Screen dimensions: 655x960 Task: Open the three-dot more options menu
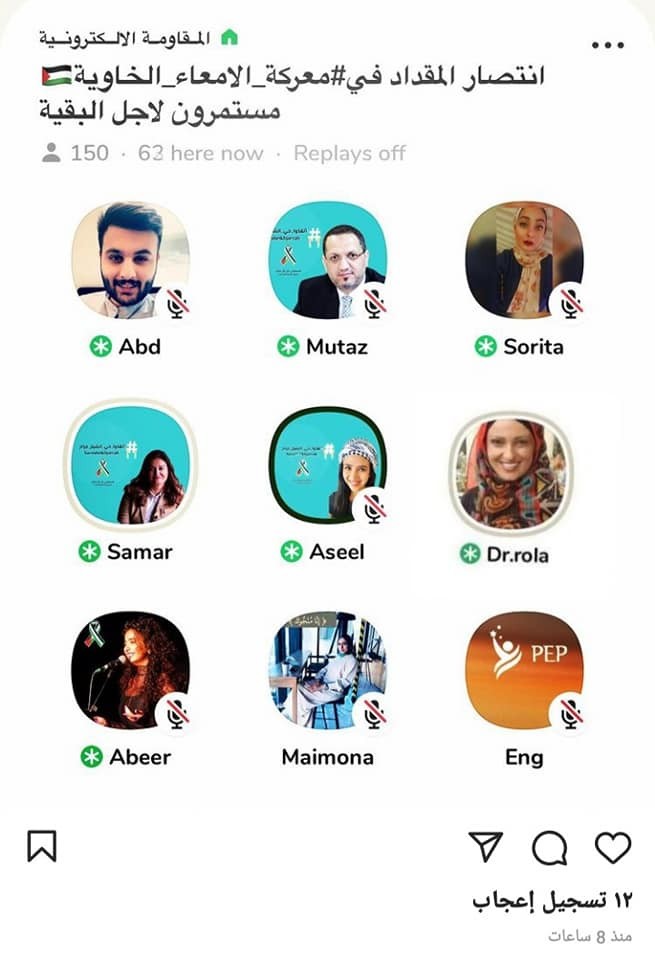608,45
